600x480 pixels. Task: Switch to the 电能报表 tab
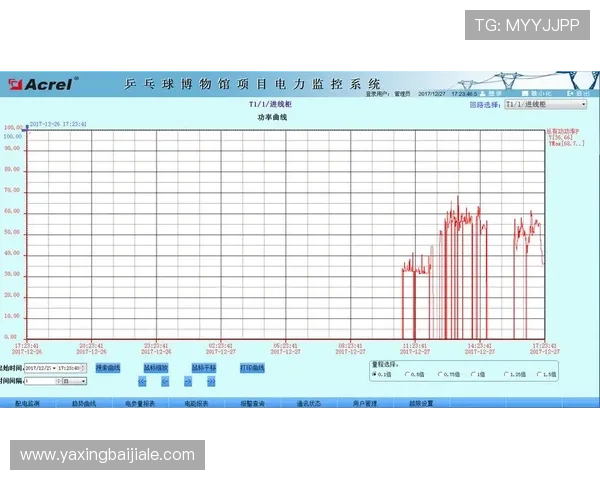pyautogui.click(x=195, y=403)
